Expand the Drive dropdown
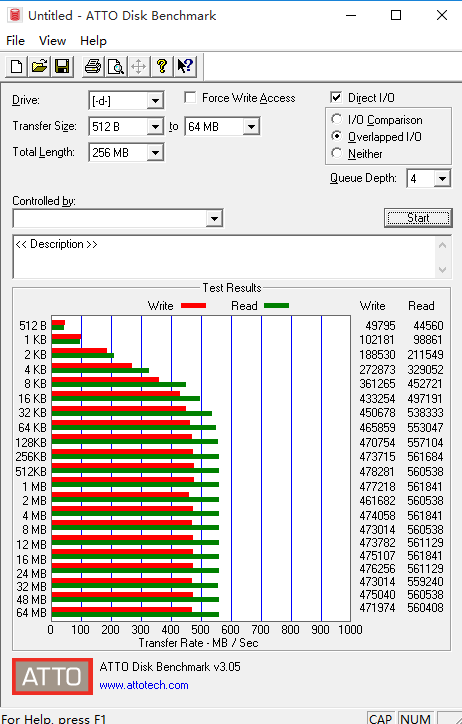Image resolution: width=462 pixels, height=724 pixels. tap(156, 101)
